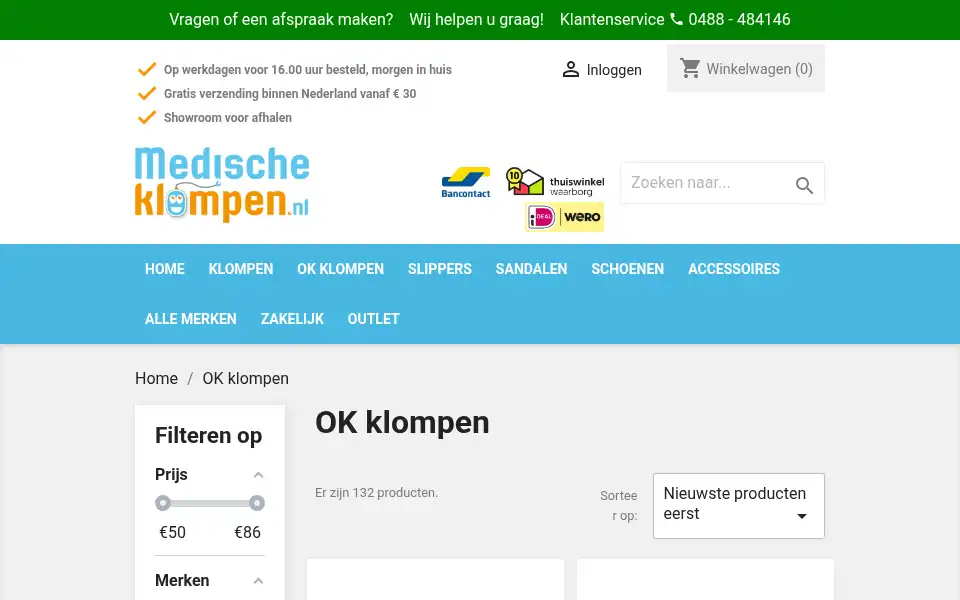Click the price range slider track
This screenshot has width=960, height=600.
pos(210,503)
